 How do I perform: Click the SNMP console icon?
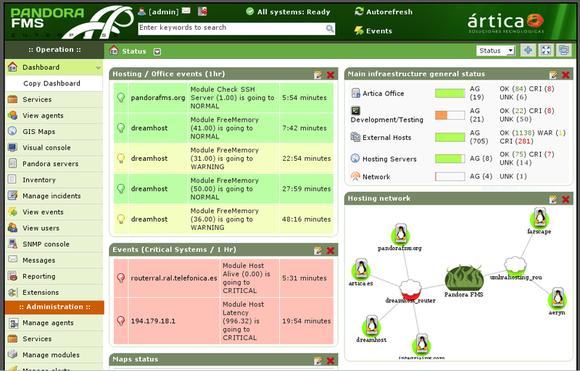pyautogui.click(x=13, y=244)
